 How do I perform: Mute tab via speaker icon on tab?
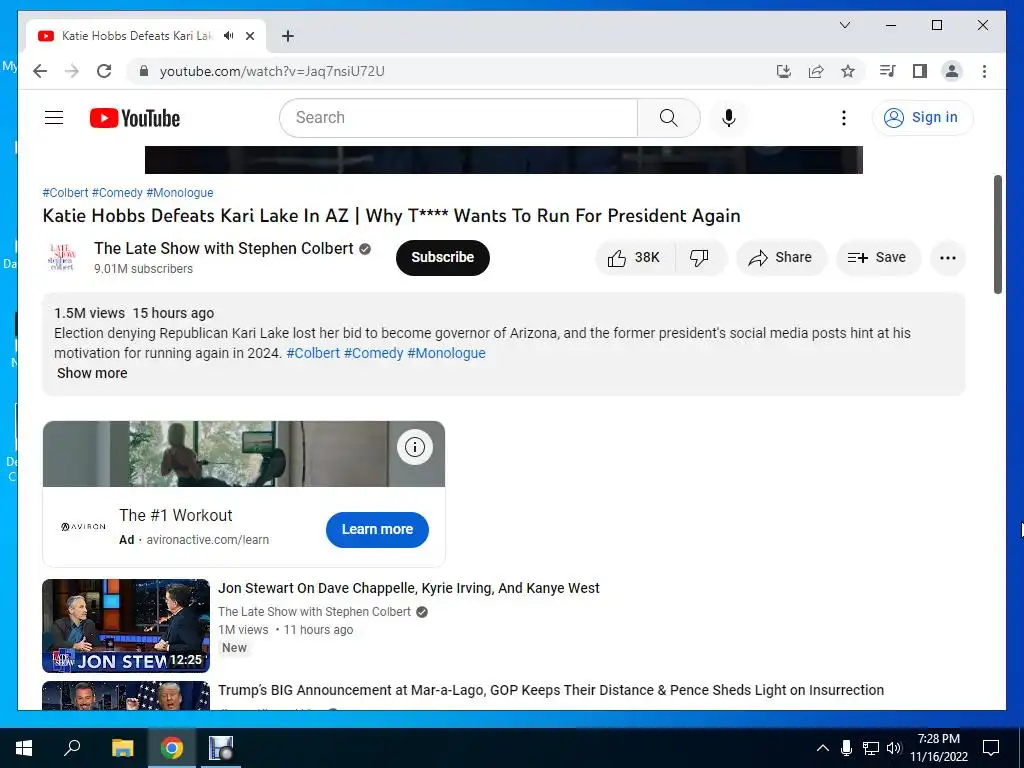[229, 36]
